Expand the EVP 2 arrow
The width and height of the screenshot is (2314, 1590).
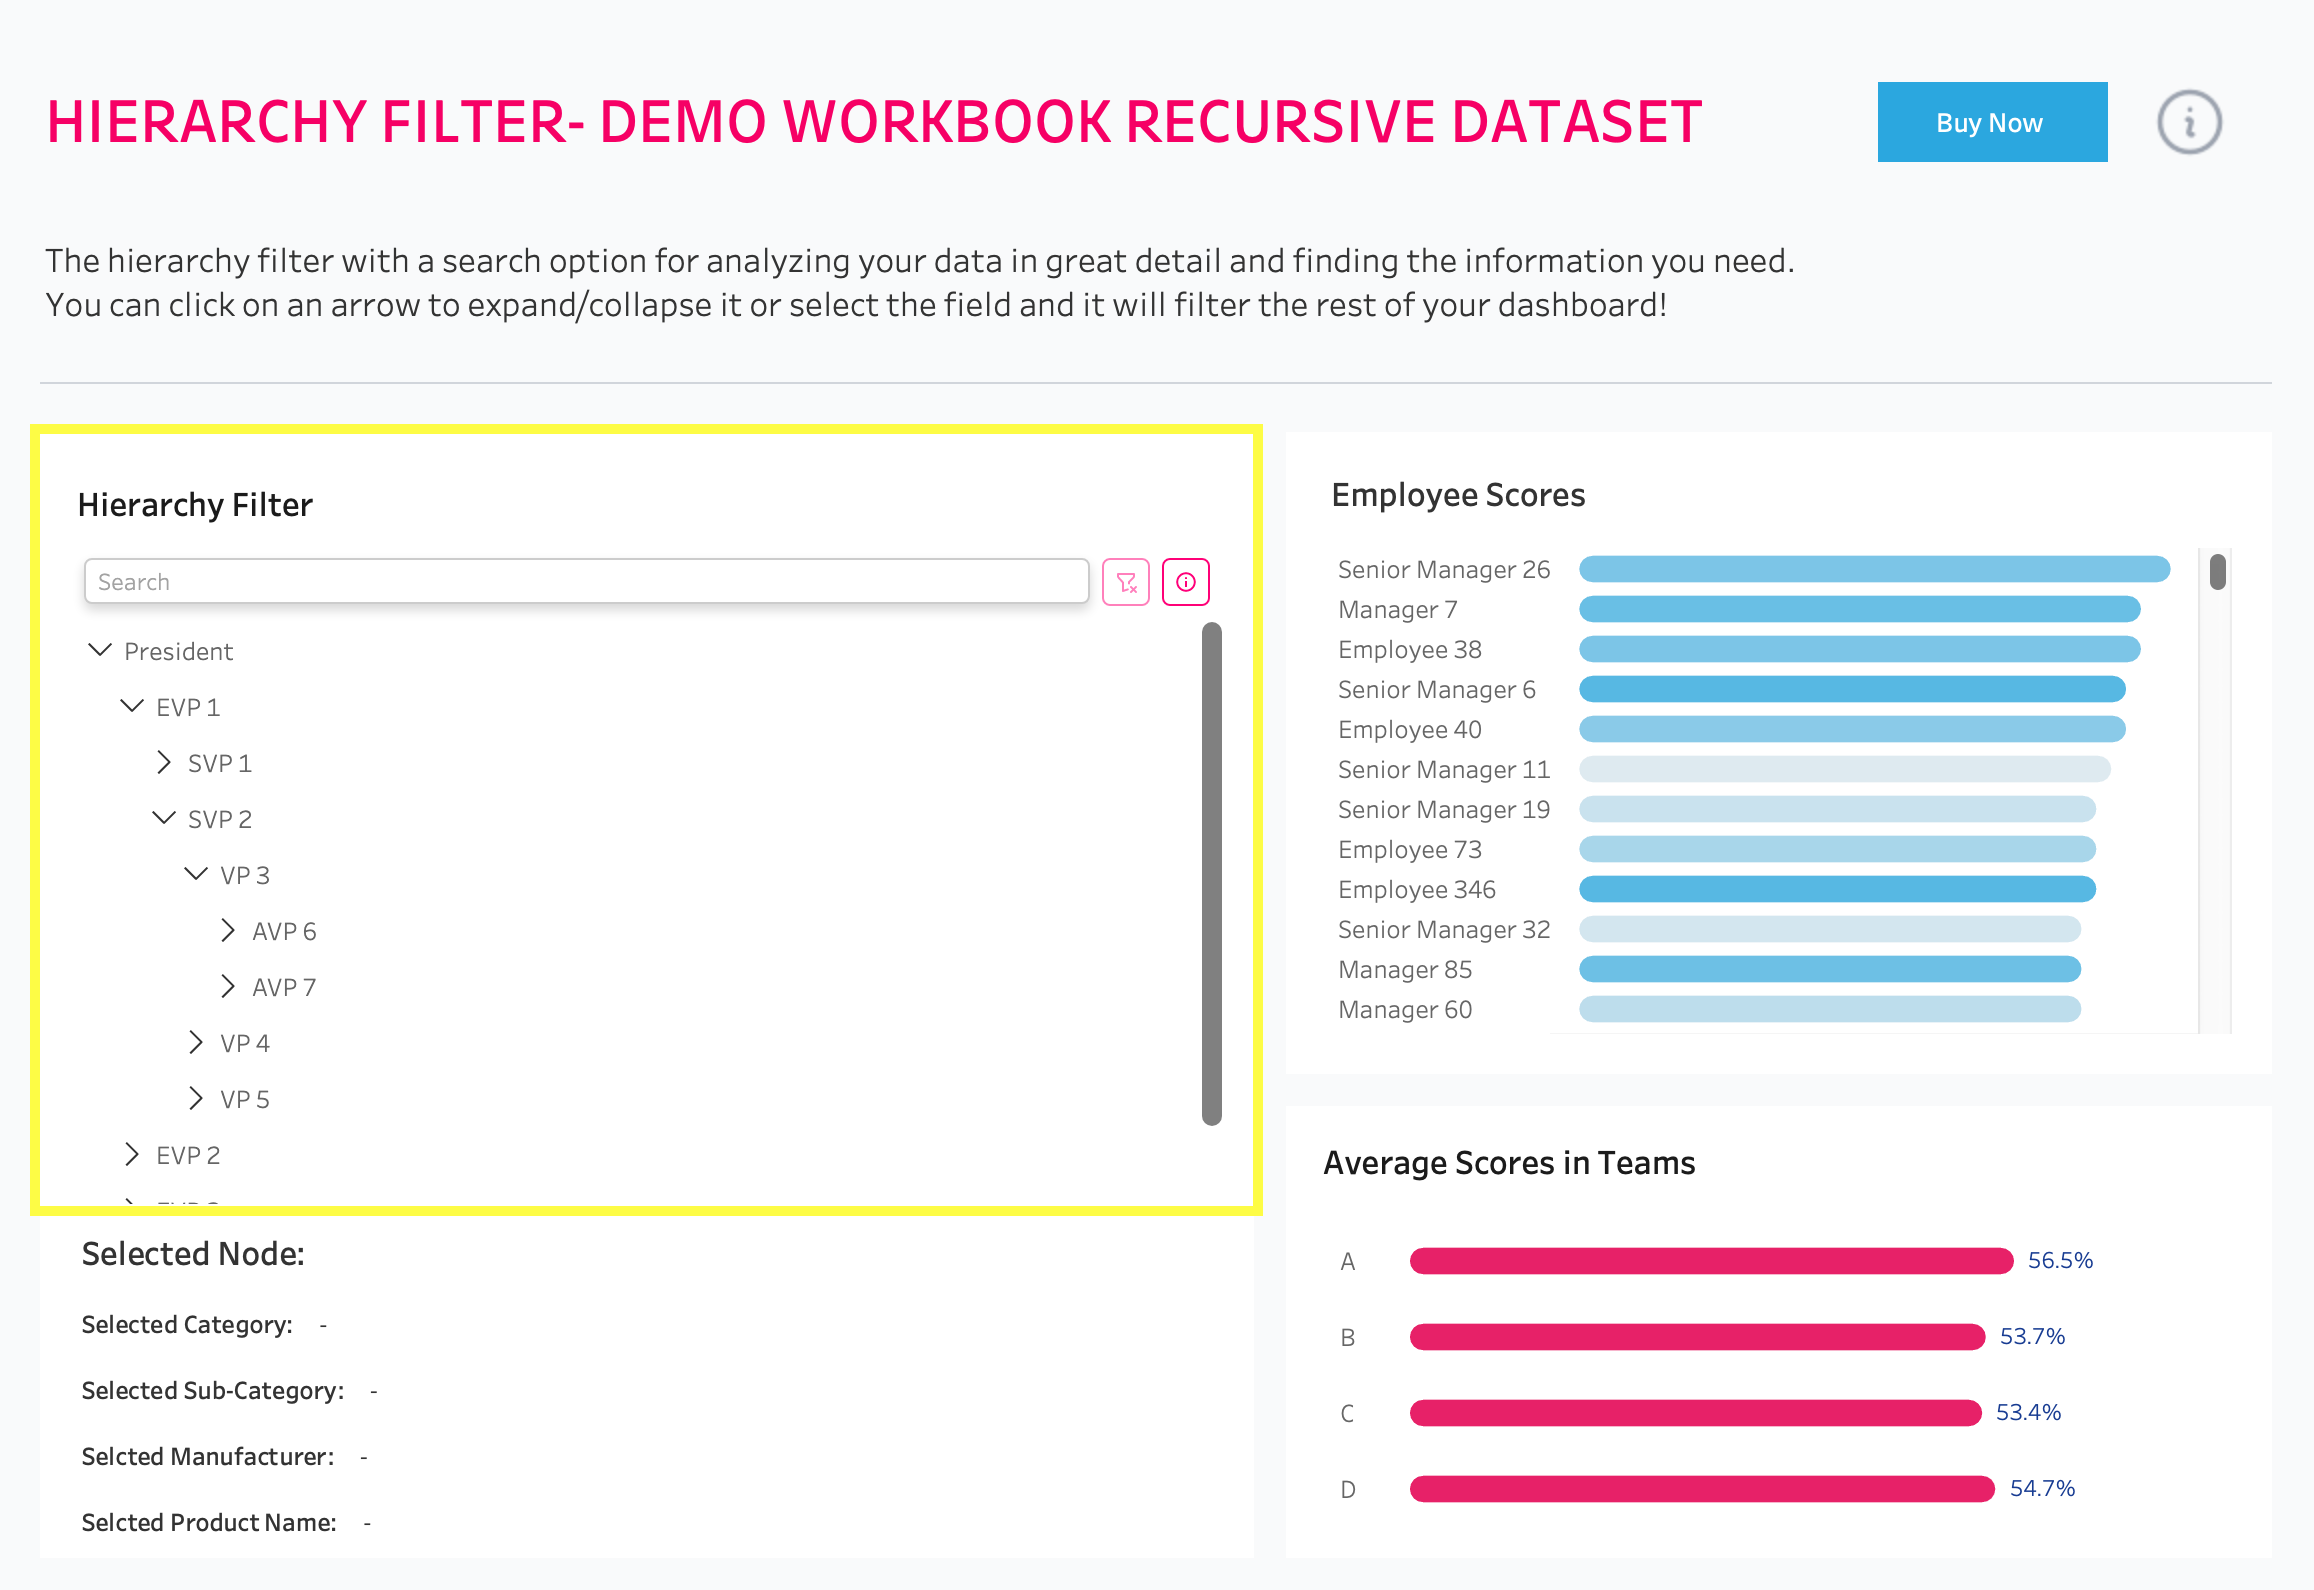point(132,1154)
